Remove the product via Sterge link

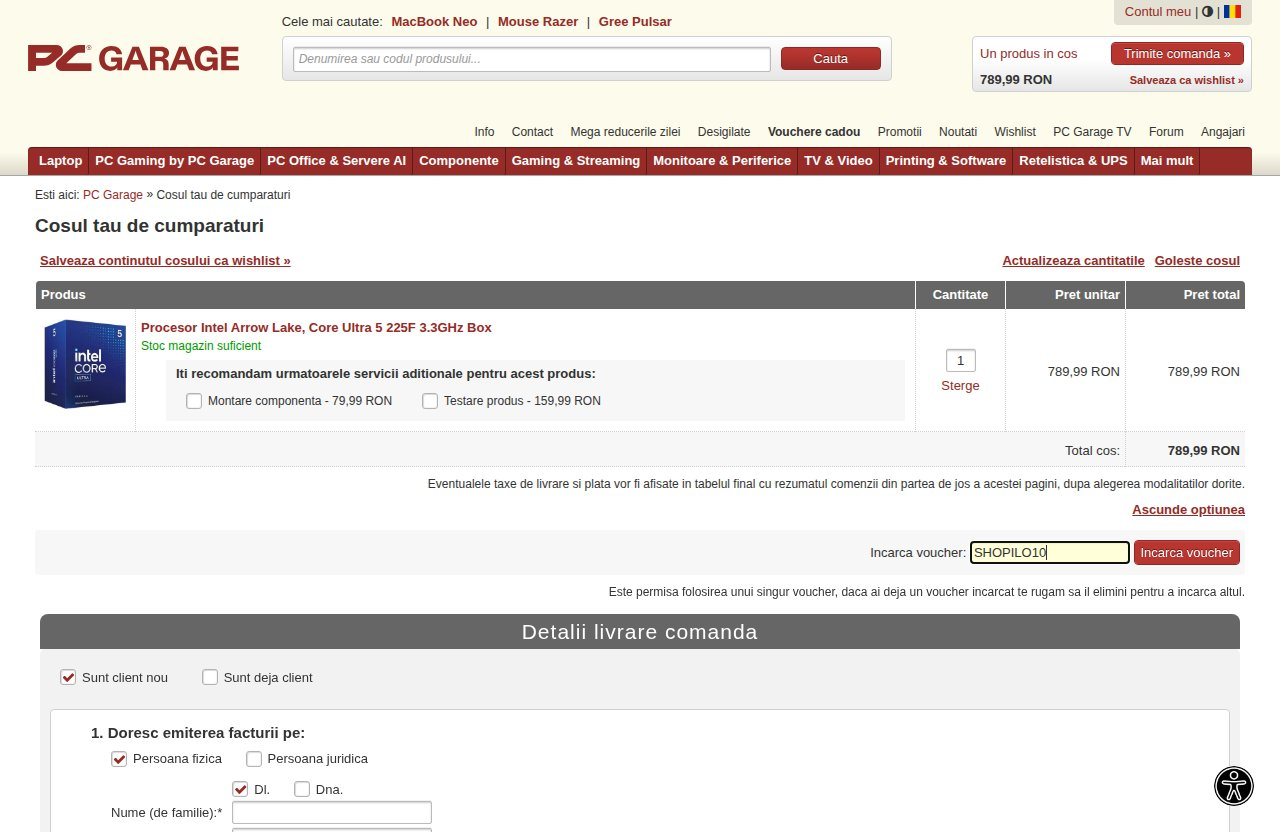click(x=960, y=386)
